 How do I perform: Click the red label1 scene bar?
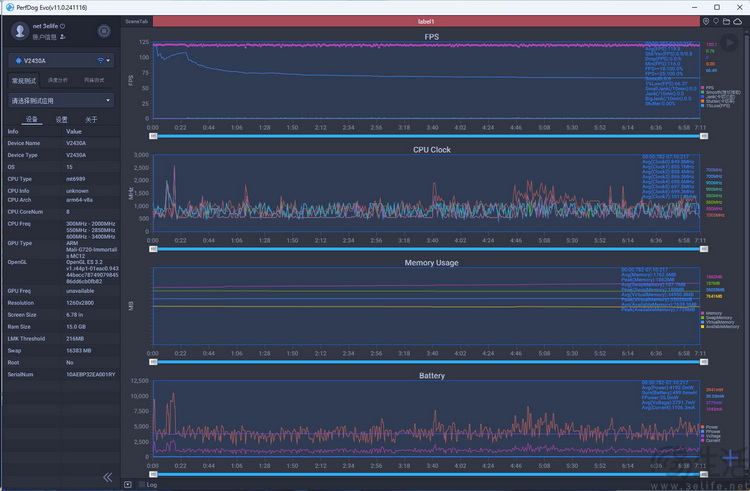pyautogui.click(x=426, y=22)
